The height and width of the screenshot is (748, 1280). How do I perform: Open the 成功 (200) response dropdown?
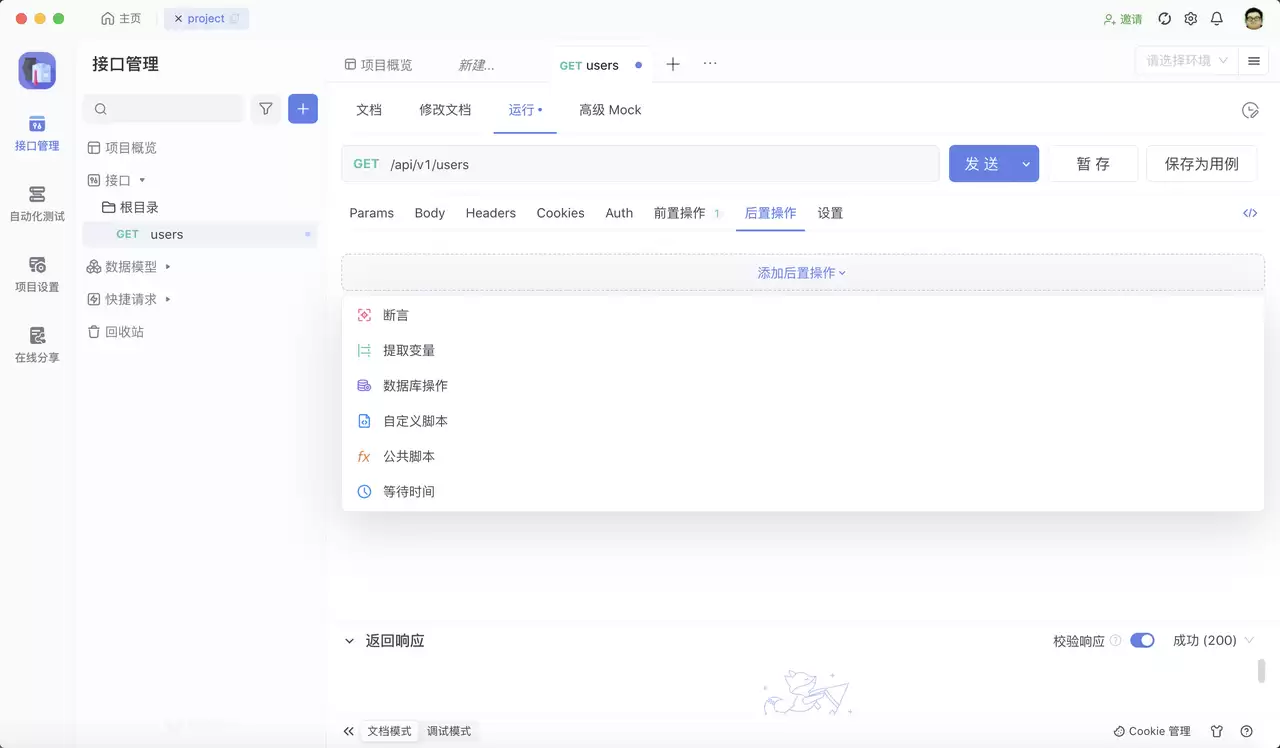coord(1213,640)
